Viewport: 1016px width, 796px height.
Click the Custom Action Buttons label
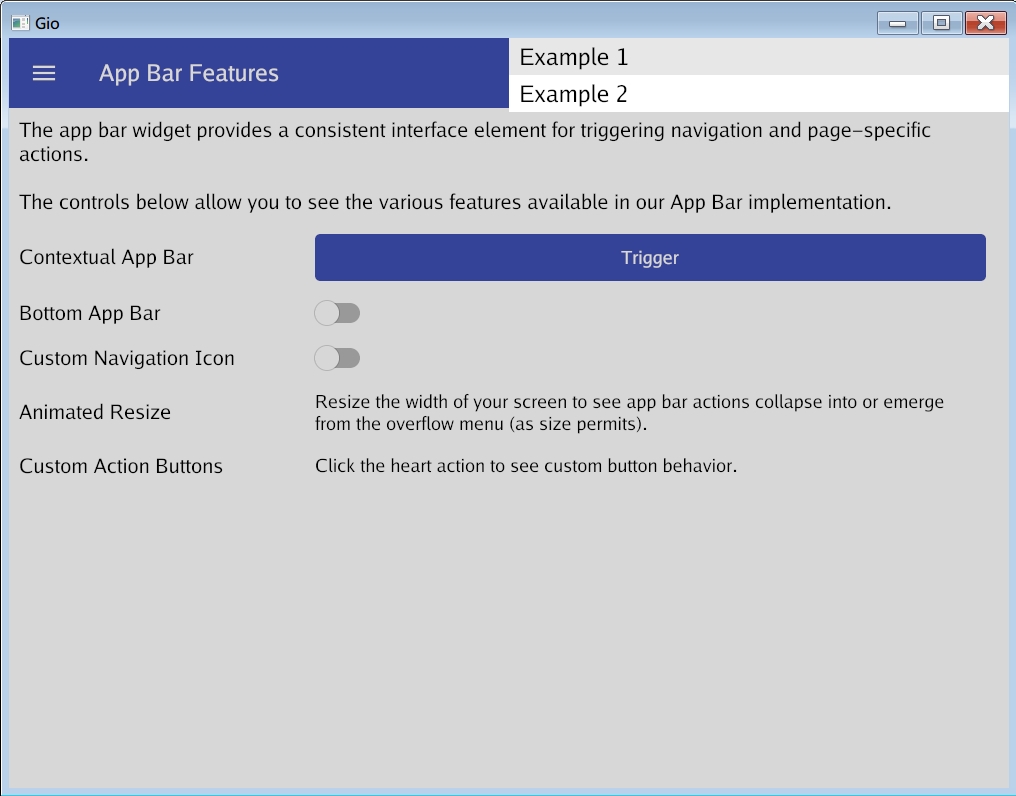[121, 466]
